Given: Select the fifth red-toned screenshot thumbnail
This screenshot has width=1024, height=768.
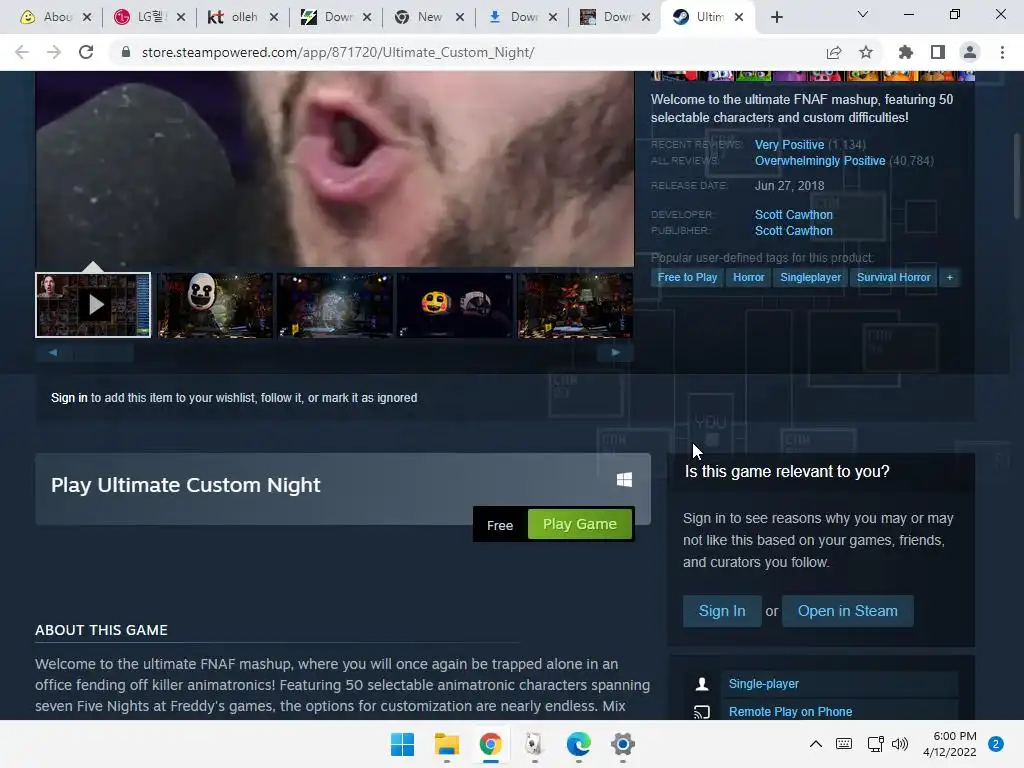Looking at the screenshot, I should coord(575,305).
